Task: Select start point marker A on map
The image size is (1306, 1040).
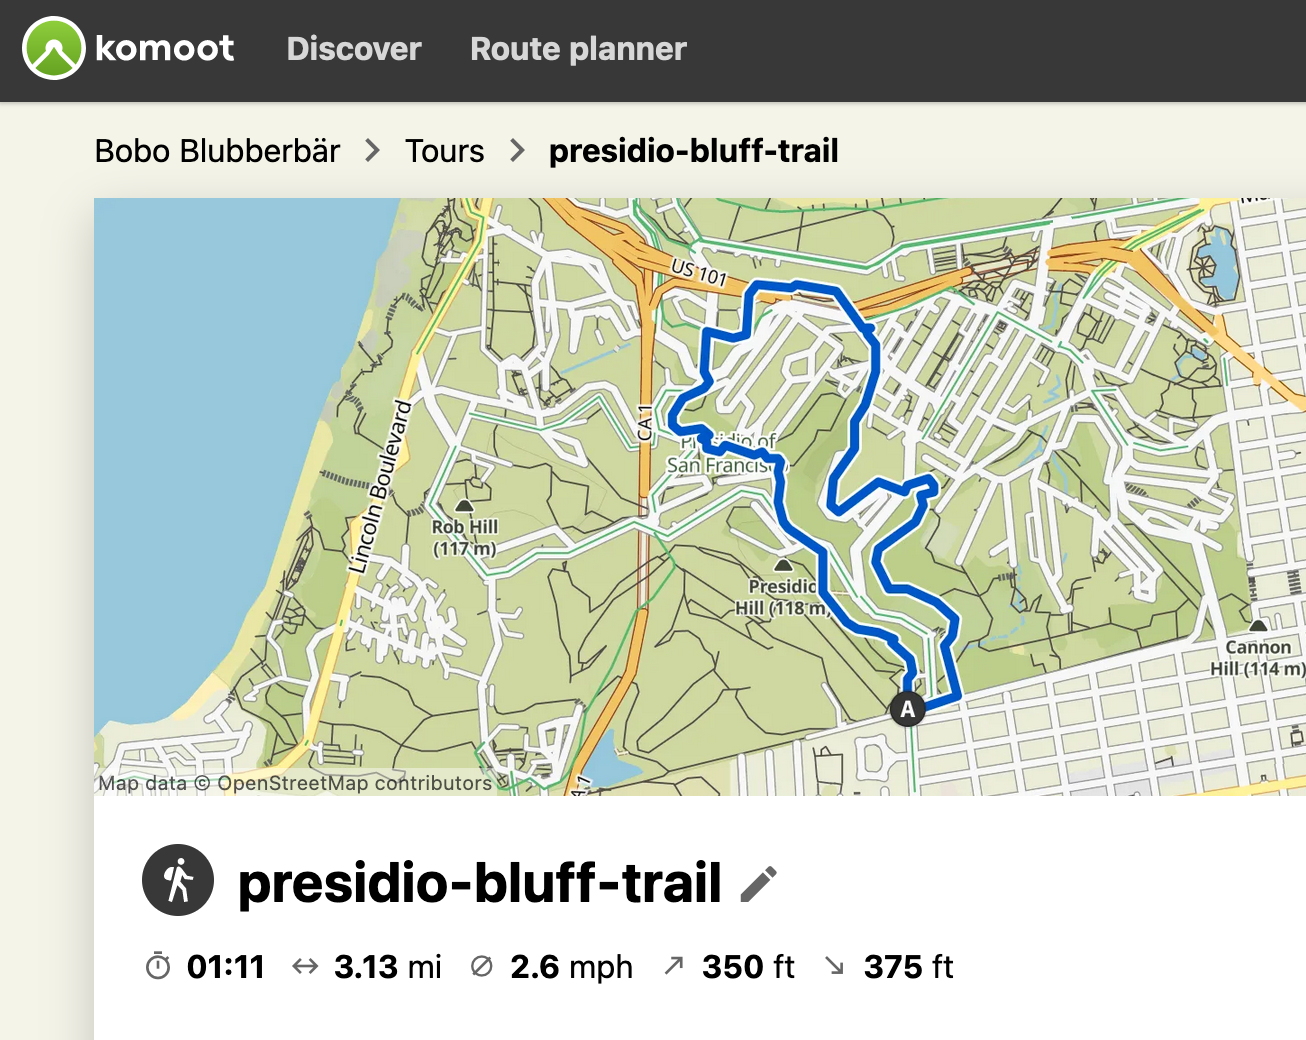Action: coord(907,709)
